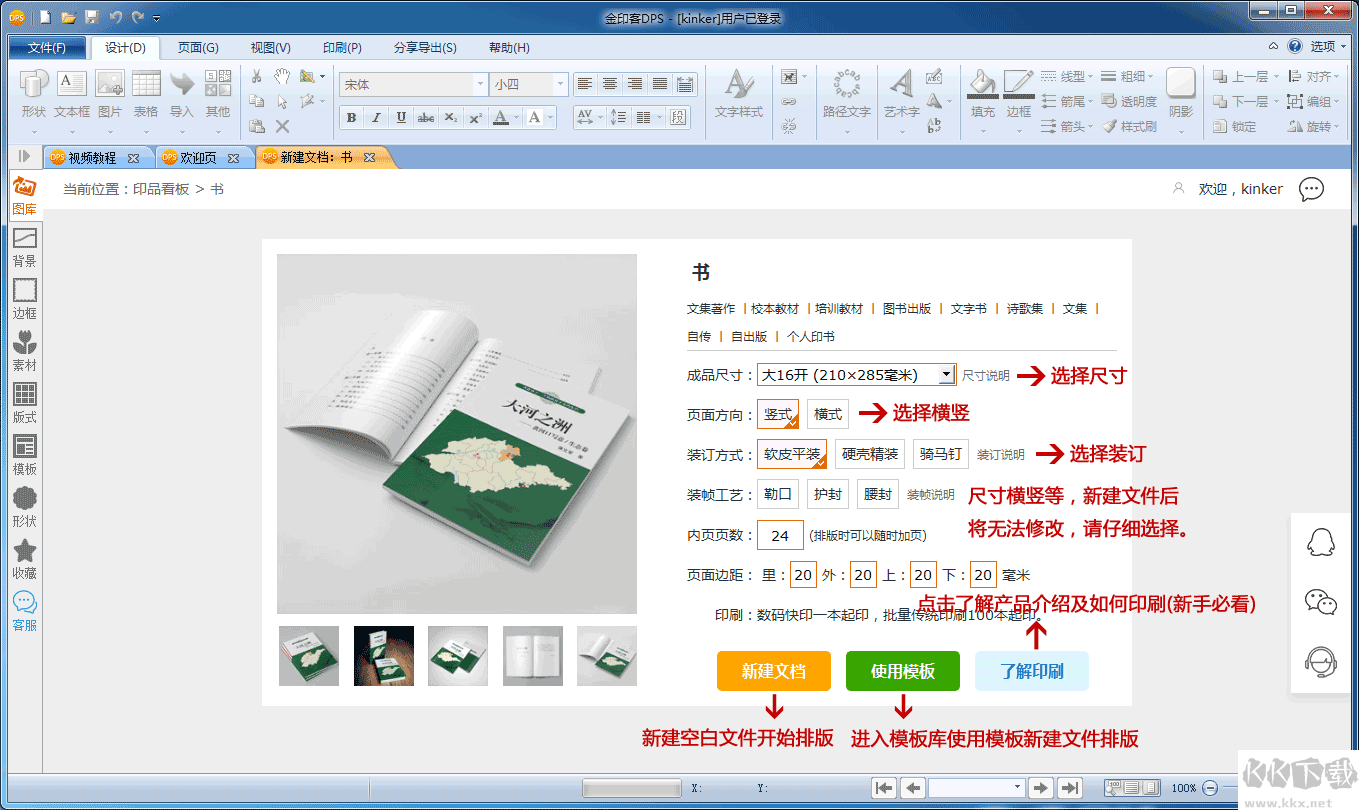Screen dimensions: 1359x810
Task: Open the 页面(G) ribbon tab
Action: click(198, 48)
